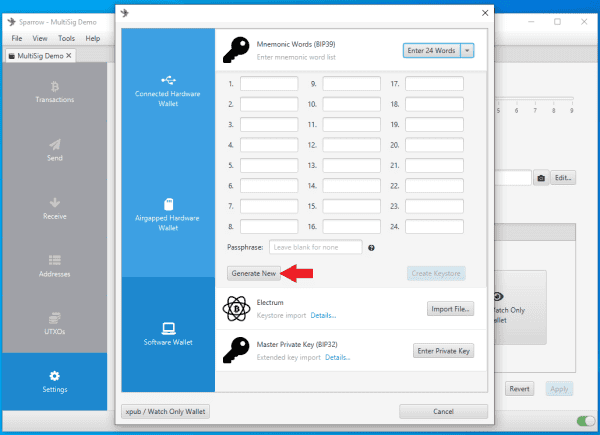Click the Create Keystore button

tap(436, 274)
